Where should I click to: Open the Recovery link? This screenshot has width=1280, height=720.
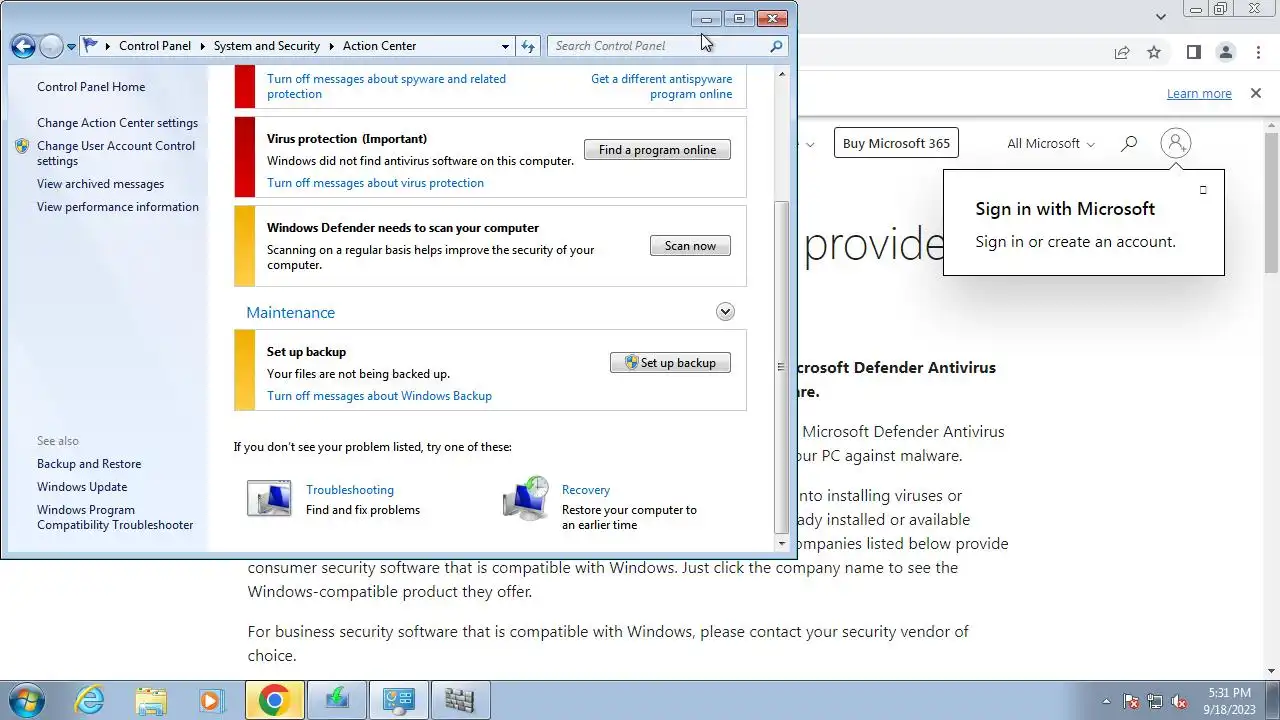tap(586, 490)
